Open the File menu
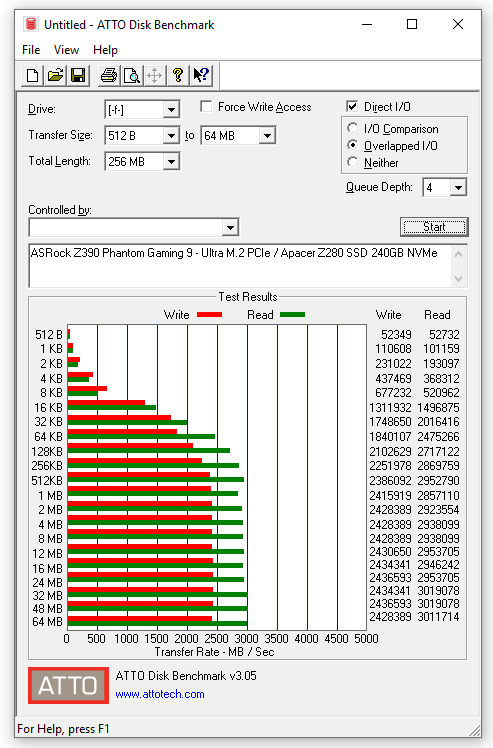Screen dimensions: 493x748 point(31,50)
